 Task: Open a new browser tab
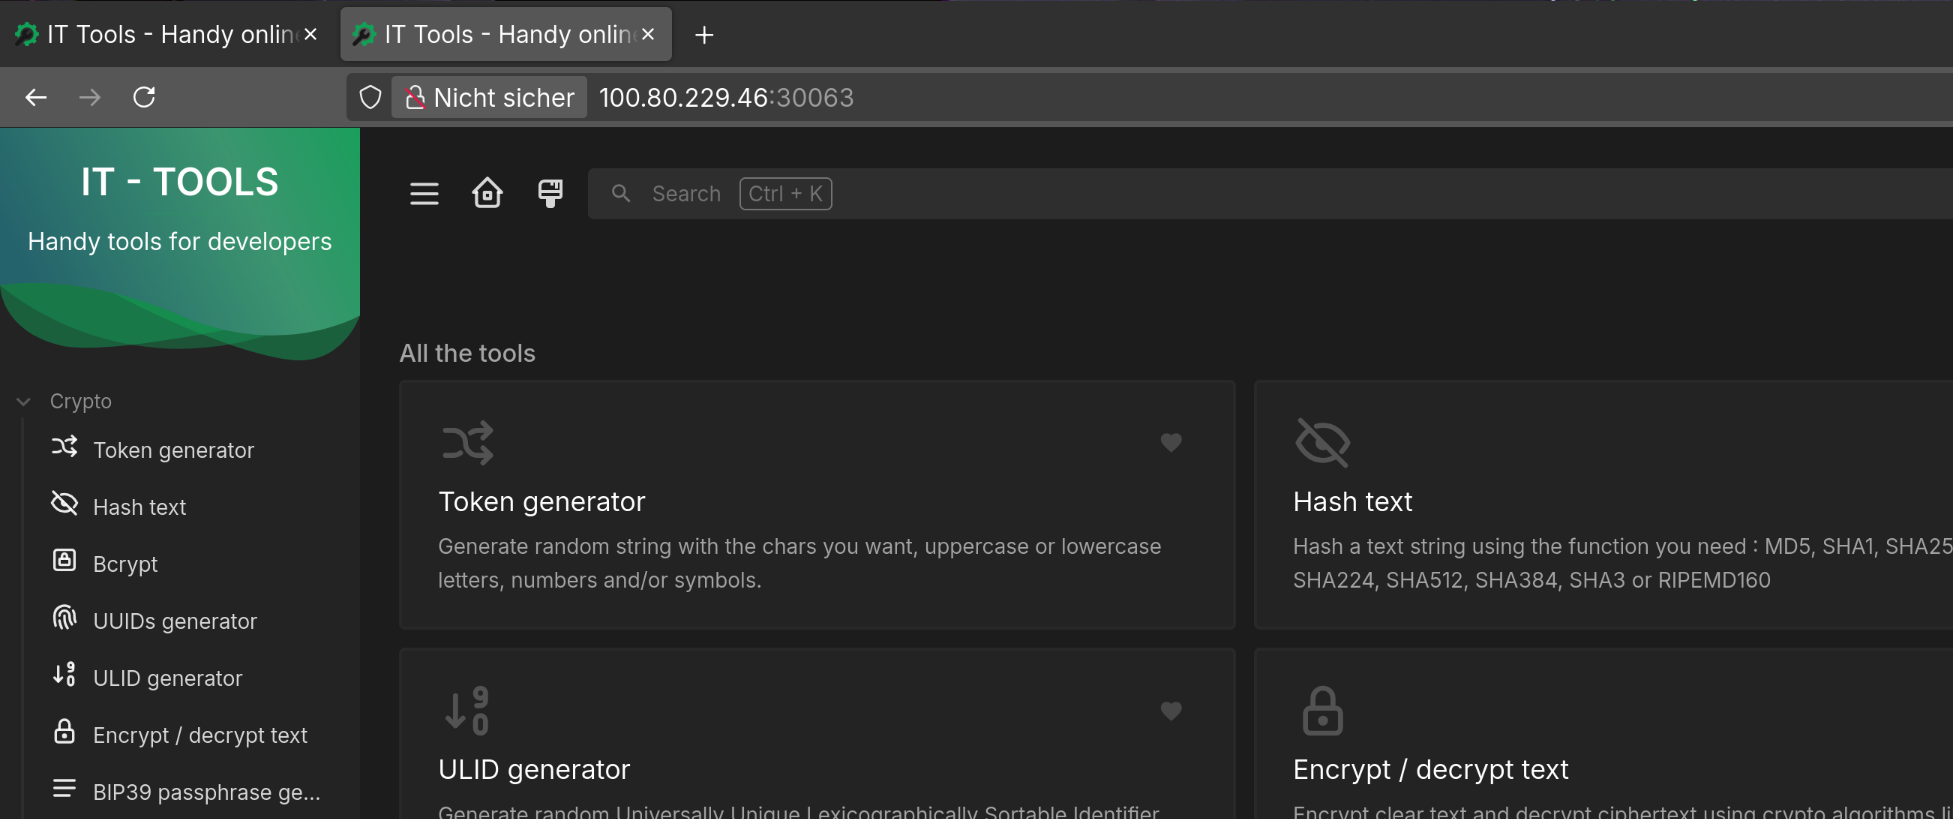(704, 35)
